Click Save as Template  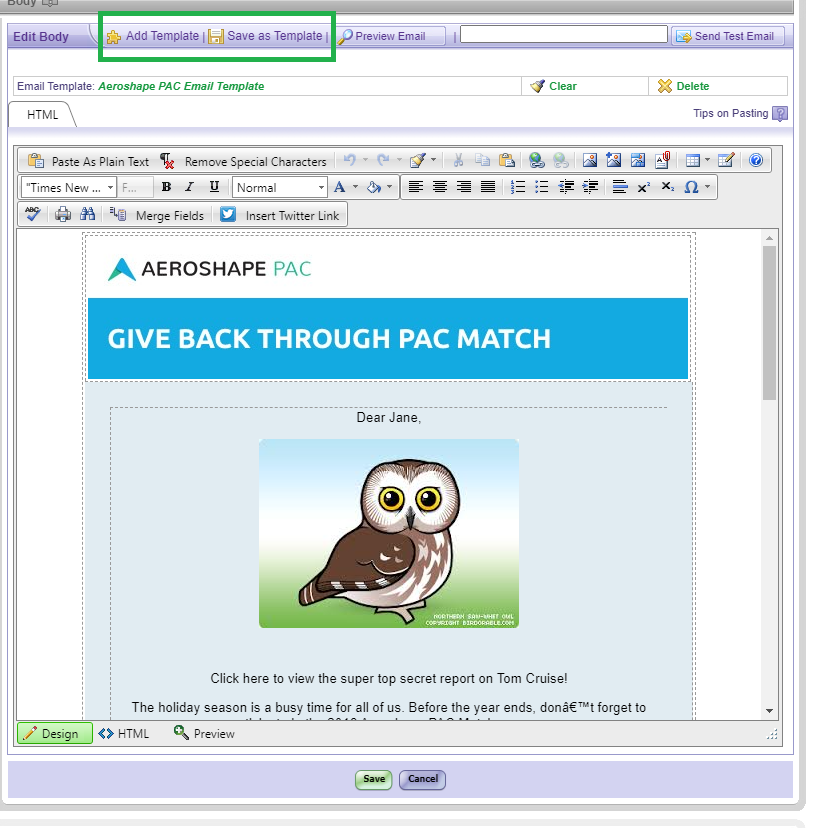point(265,36)
